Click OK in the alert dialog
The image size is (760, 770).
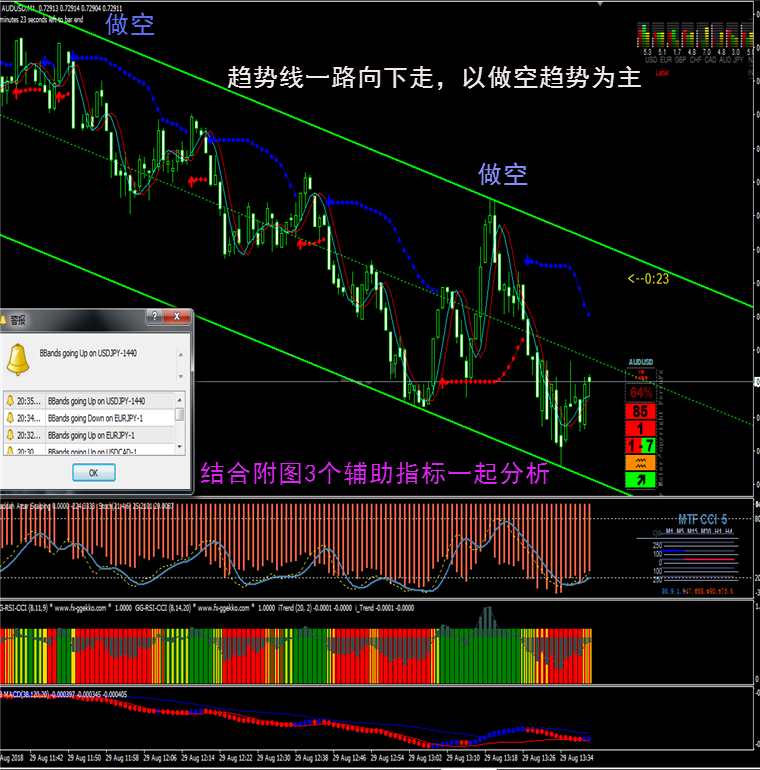tap(94, 473)
